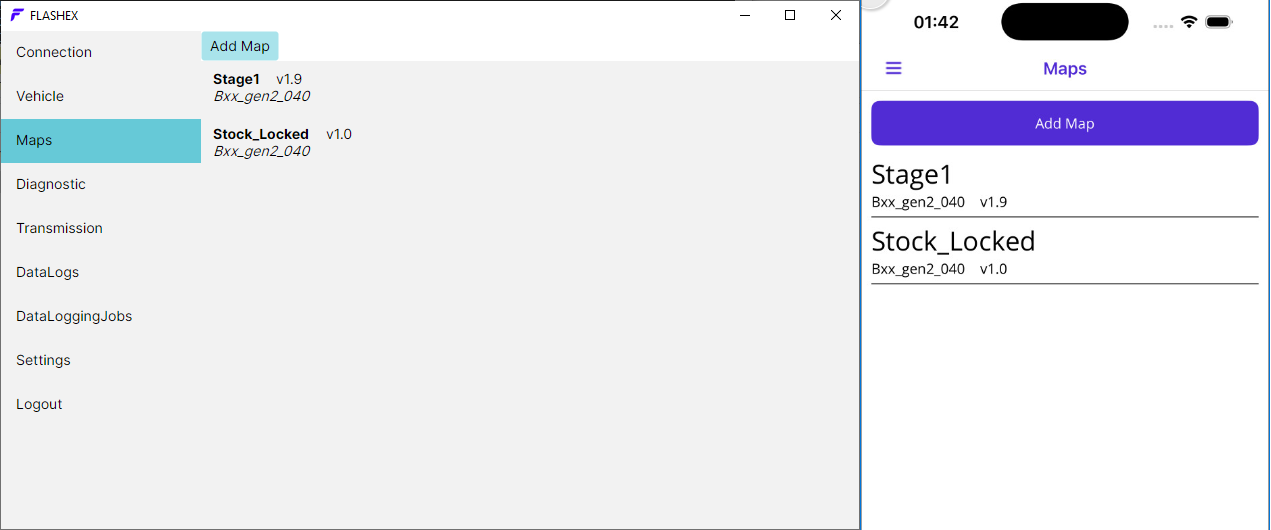
Task: Navigate to Transmission in sidebar
Action: [x=59, y=228]
